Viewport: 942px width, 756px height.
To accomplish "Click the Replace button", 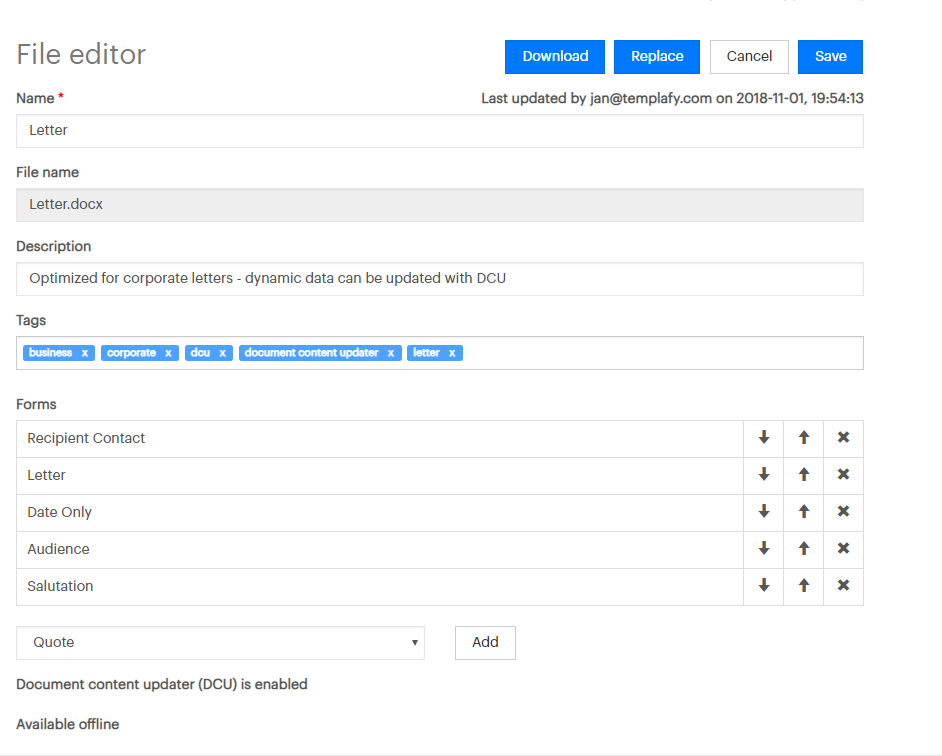I will pyautogui.click(x=657, y=57).
